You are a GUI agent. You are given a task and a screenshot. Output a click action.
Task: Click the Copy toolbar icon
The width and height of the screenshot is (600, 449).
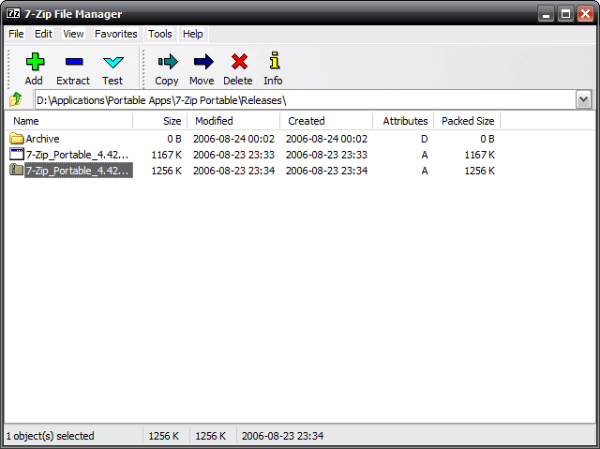click(167, 63)
